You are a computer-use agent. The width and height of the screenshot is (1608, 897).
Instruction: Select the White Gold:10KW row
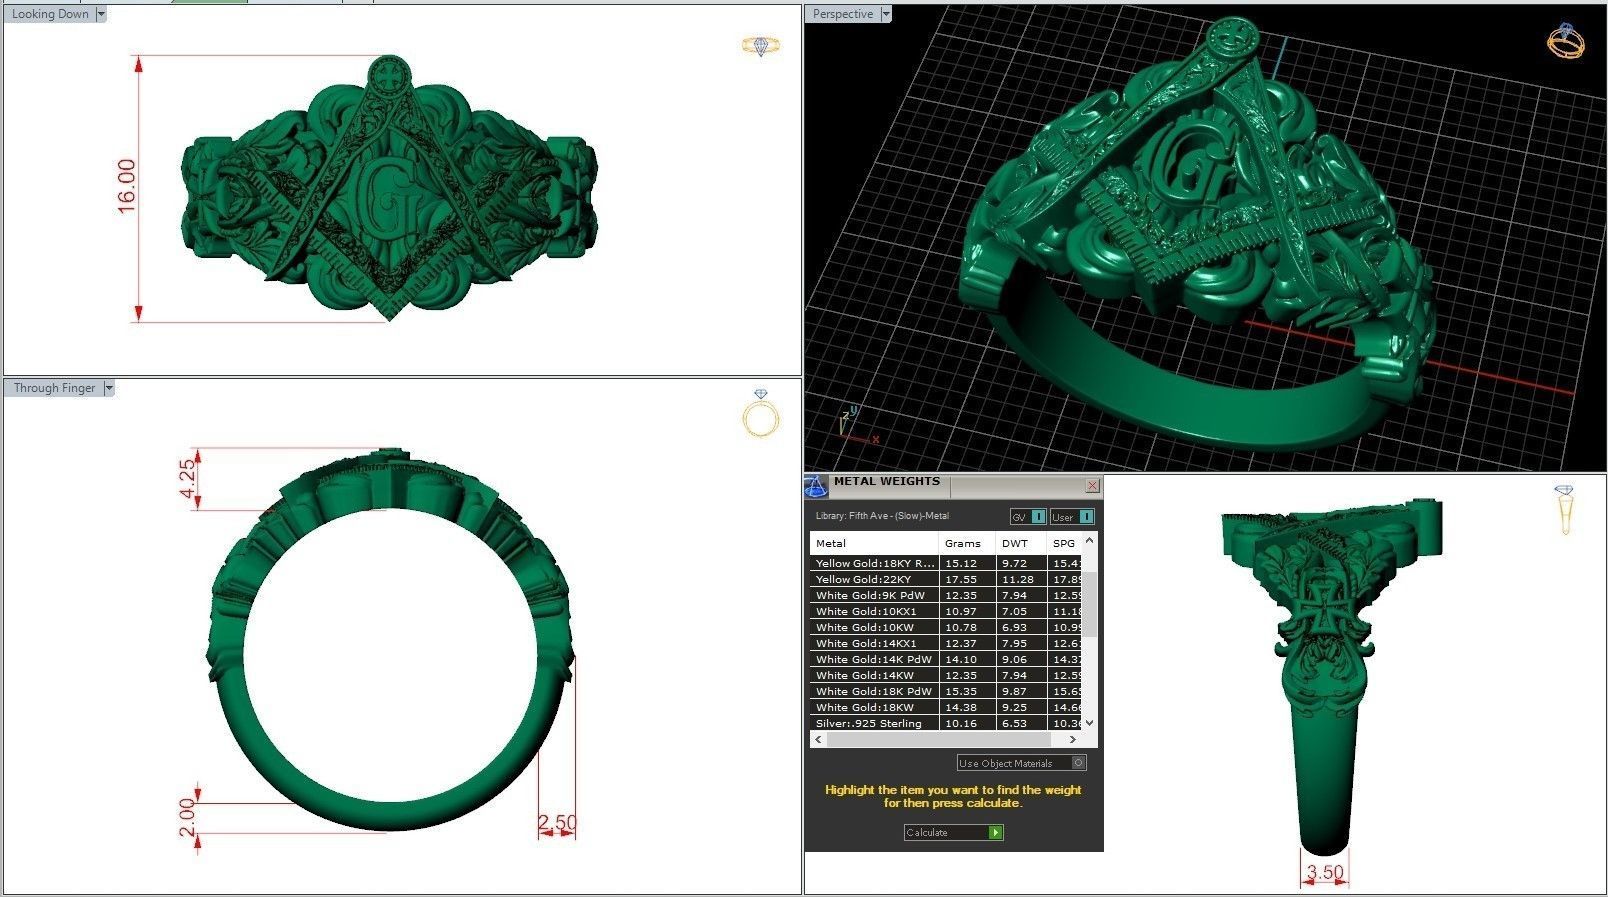tap(946, 627)
